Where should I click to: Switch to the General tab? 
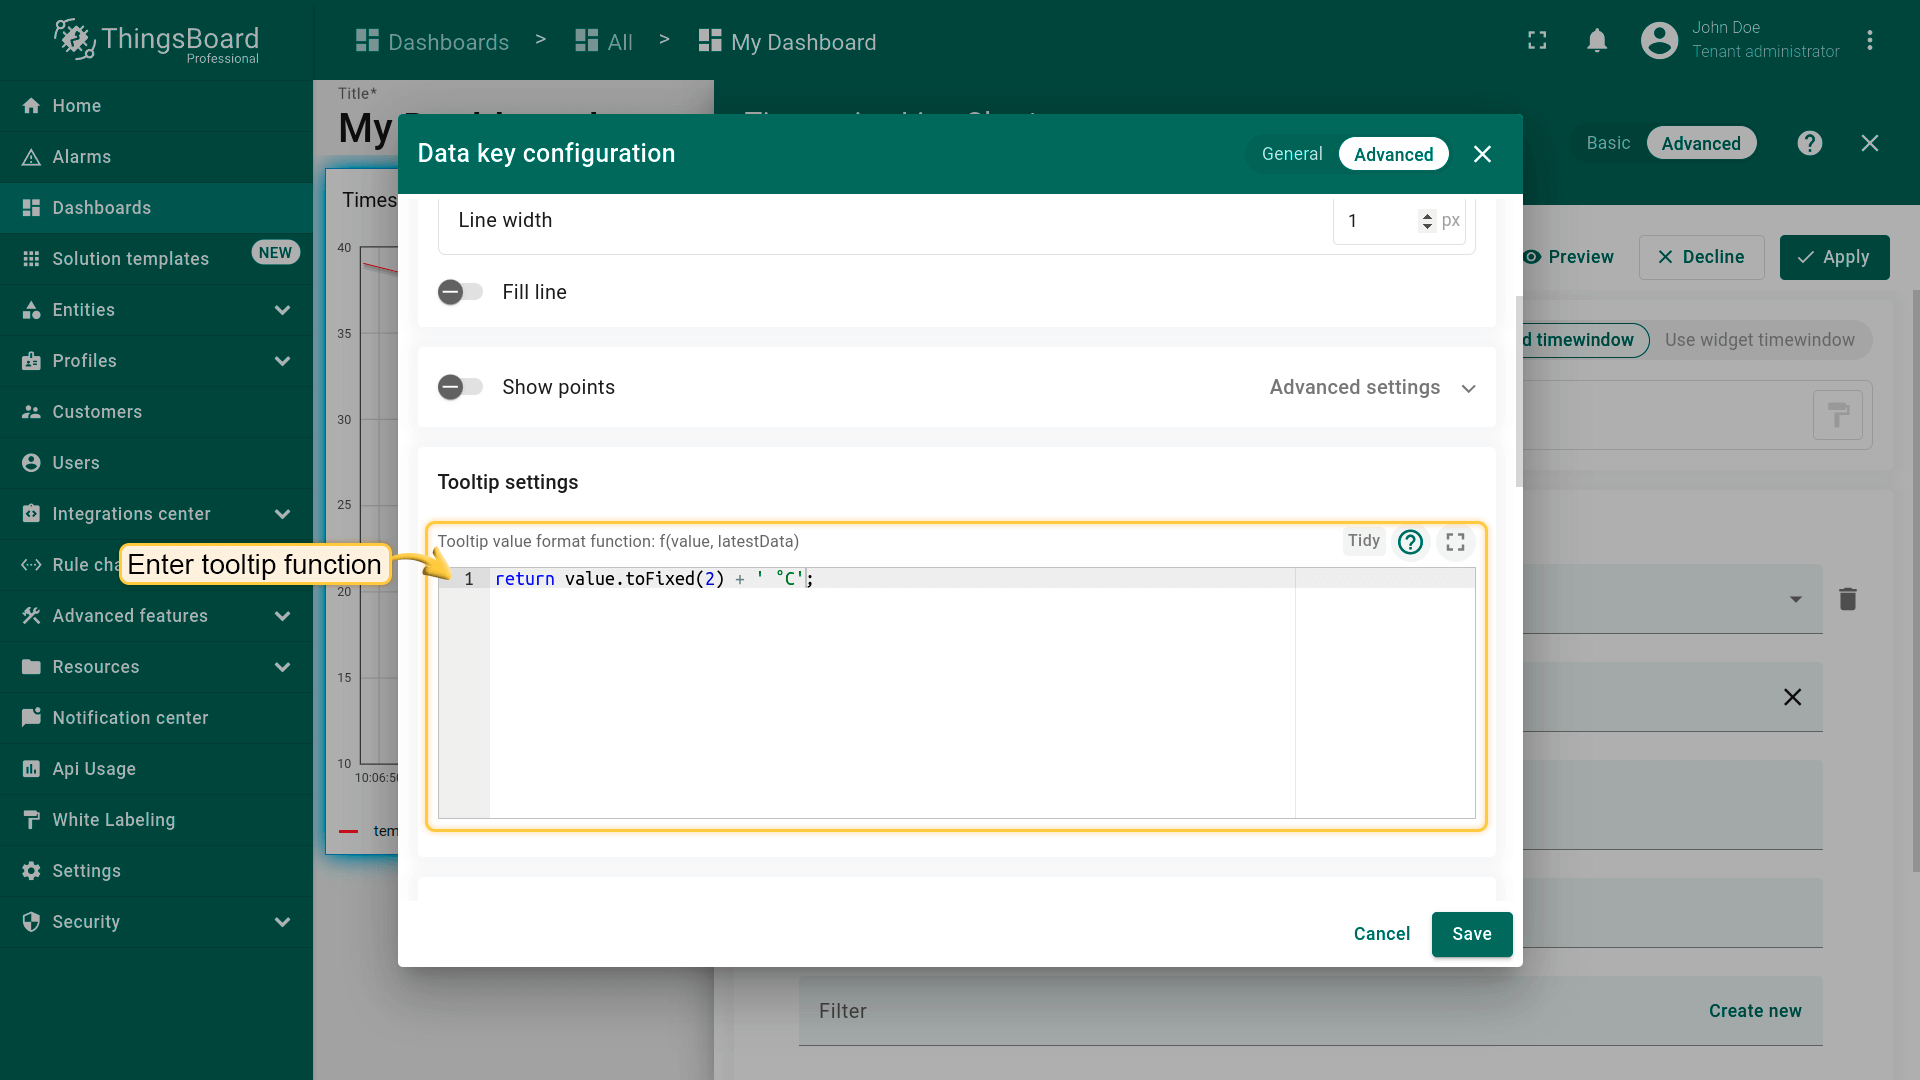1291,154
